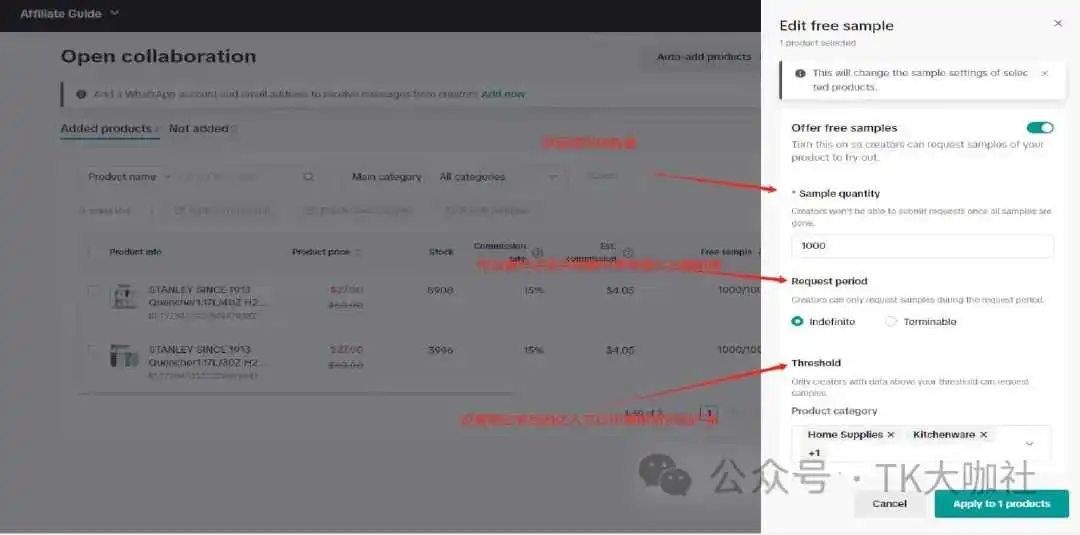Tick the checkbox for the 40oz Stanley row
This screenshot has width=1080, height=535.
pyautogui.click(x=92, y=291)
